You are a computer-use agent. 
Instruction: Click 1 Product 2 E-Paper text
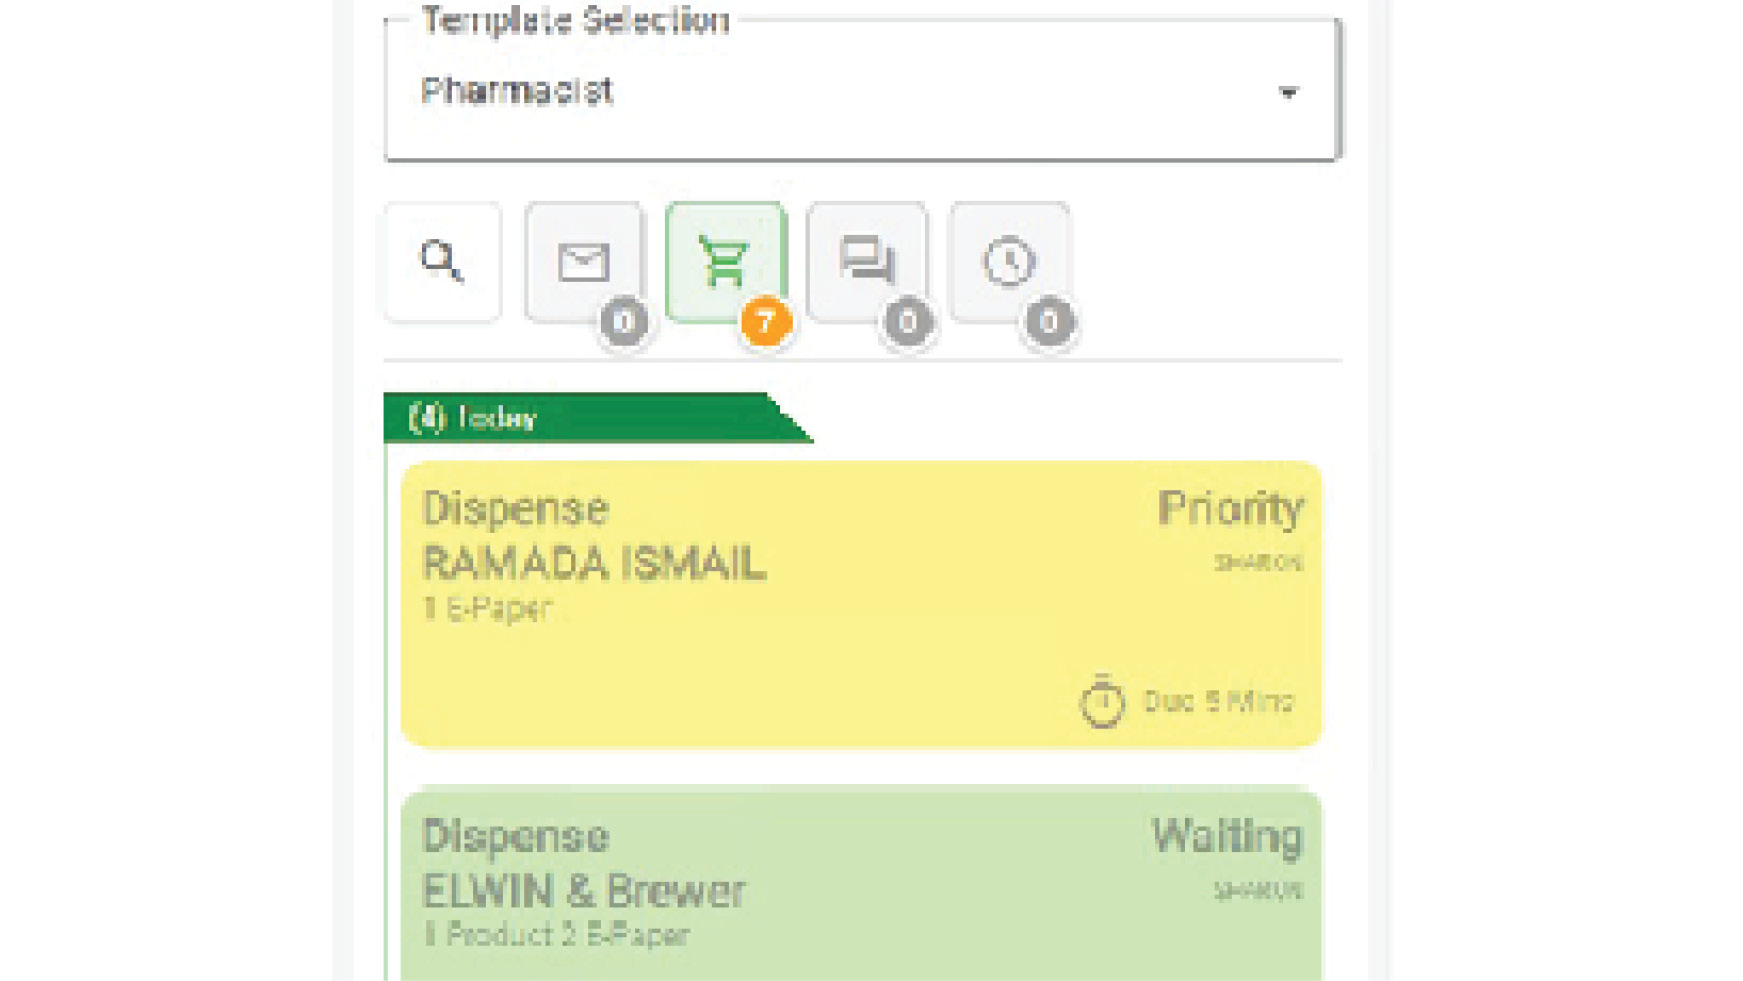point(556,935)
